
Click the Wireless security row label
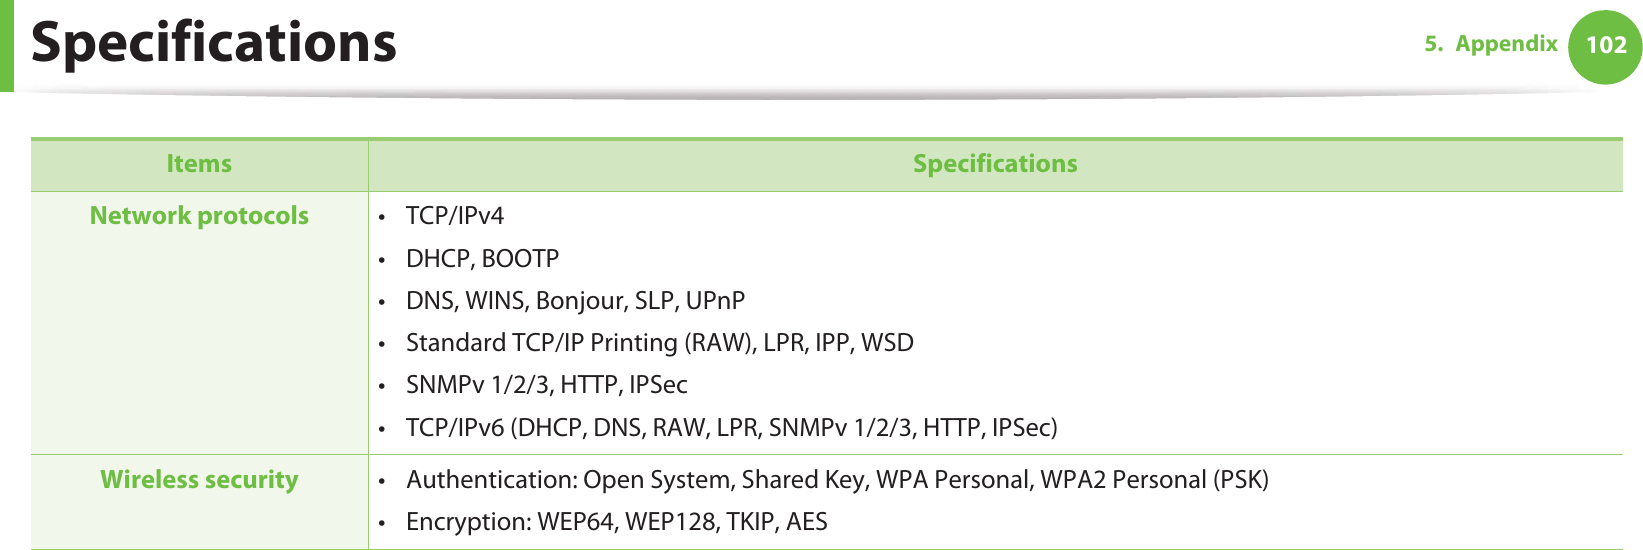[x=199, y=480]
